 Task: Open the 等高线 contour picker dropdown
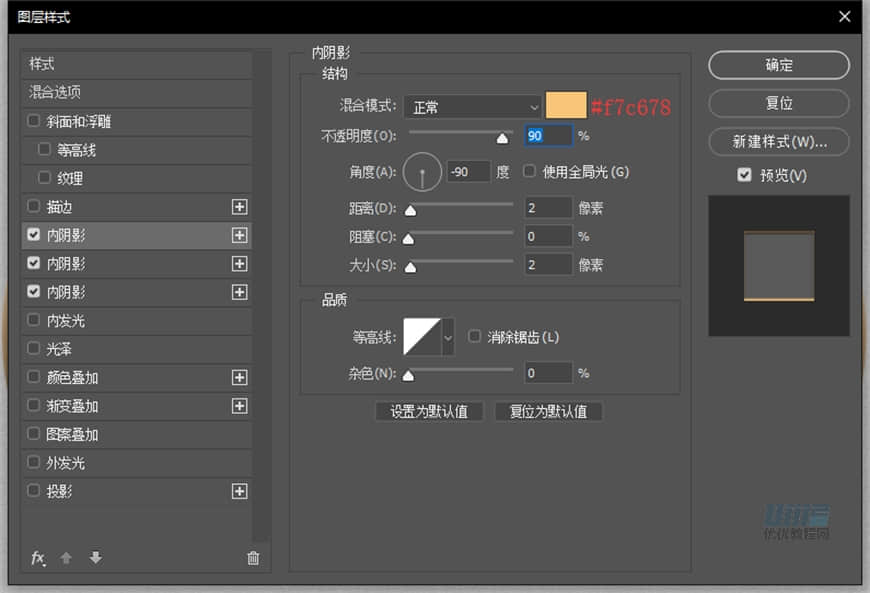[x=446, y=338]
